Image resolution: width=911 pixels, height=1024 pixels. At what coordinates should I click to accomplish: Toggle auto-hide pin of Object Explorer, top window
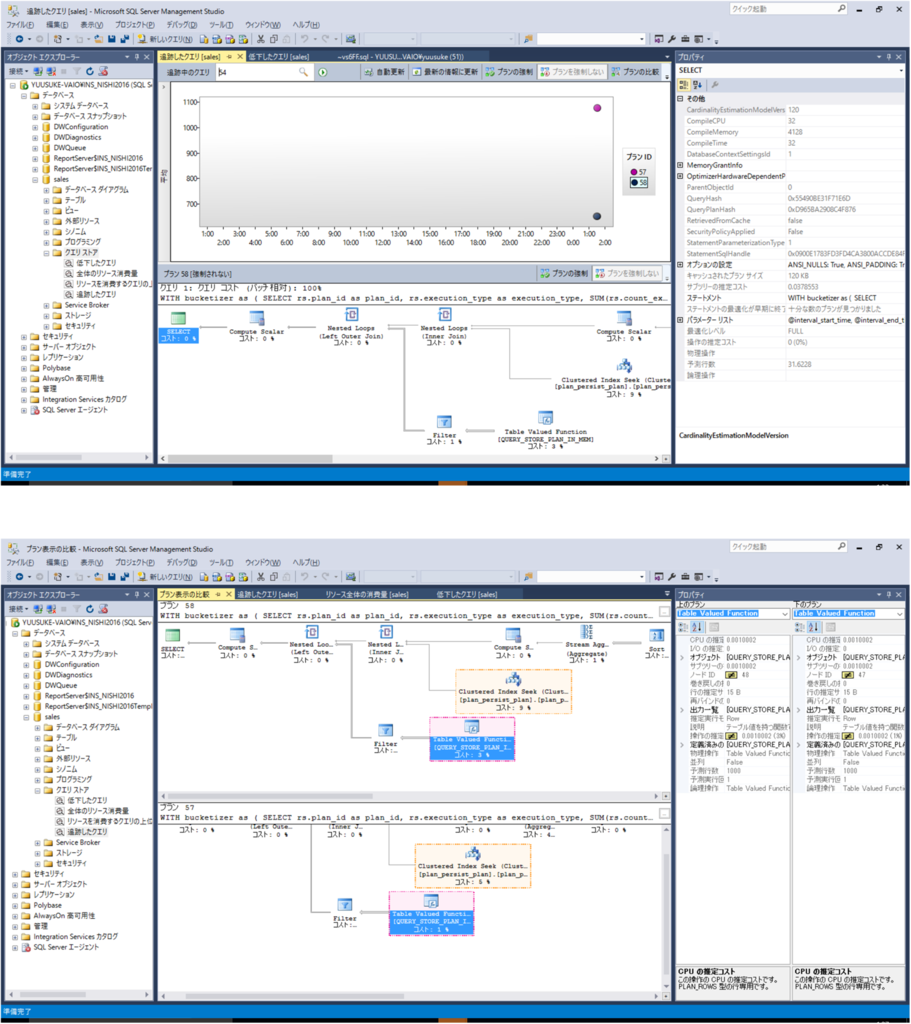coord(137,57)
